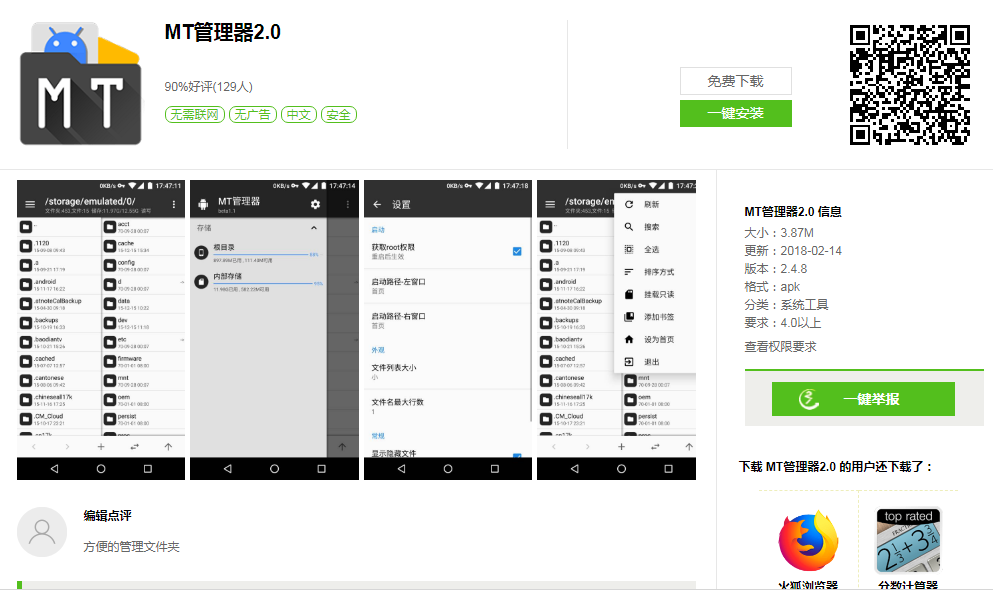The width and height of the screenshot is (993, 590).
Task: Click the 免费下载 button
Action: (x=735, y=81)
